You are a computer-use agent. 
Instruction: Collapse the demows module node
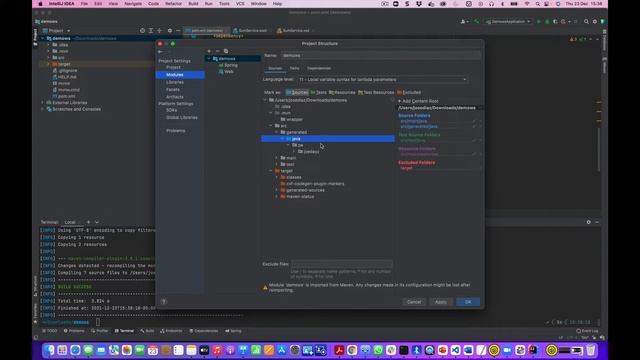209,59
